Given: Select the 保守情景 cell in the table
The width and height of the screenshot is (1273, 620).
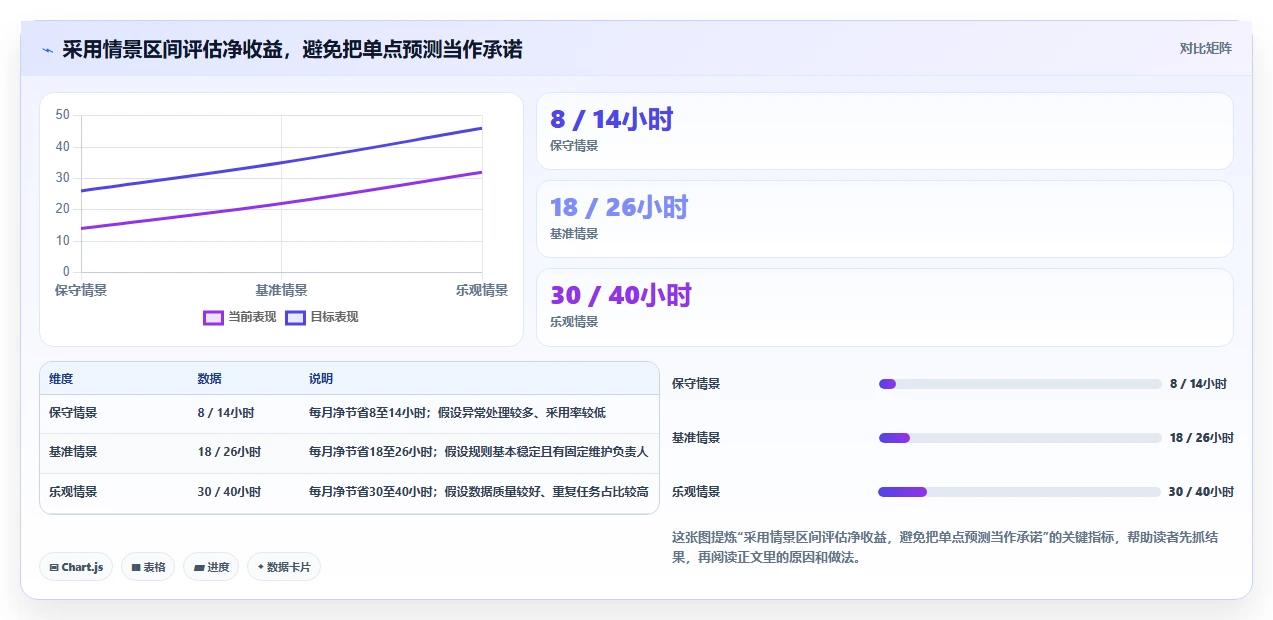Looking at the screenshot, I should coord(73,412).
